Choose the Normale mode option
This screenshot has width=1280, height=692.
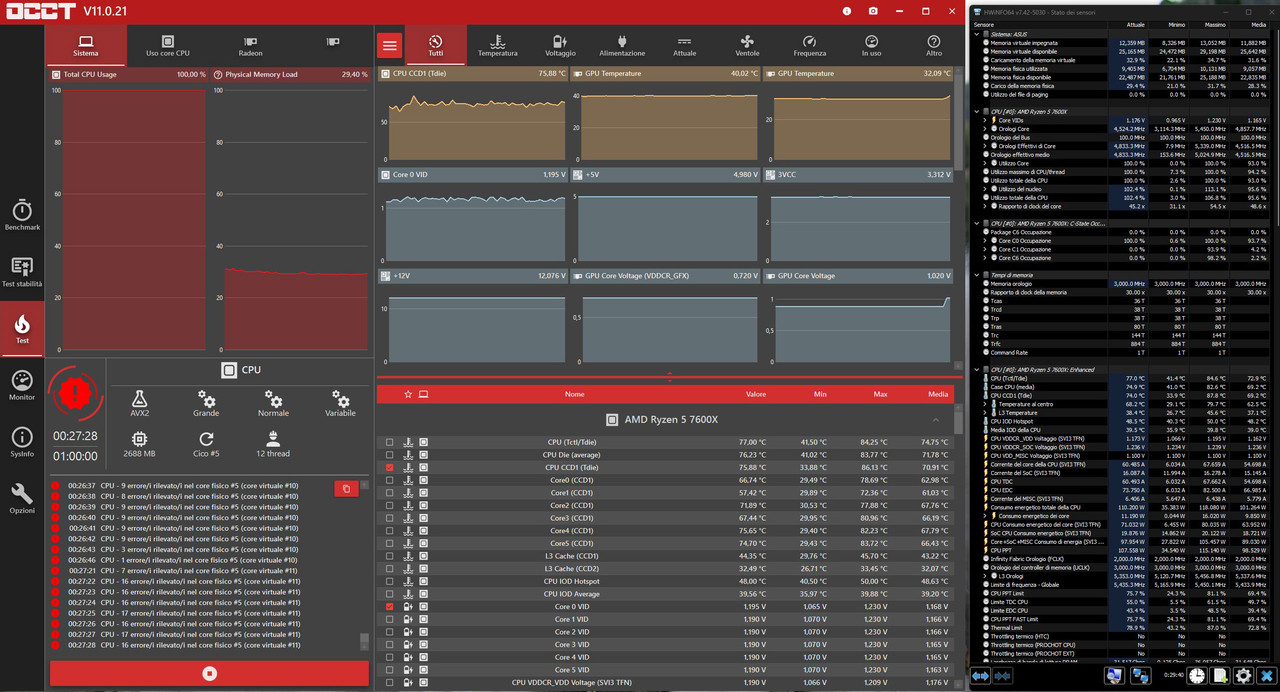click(273, 402)
